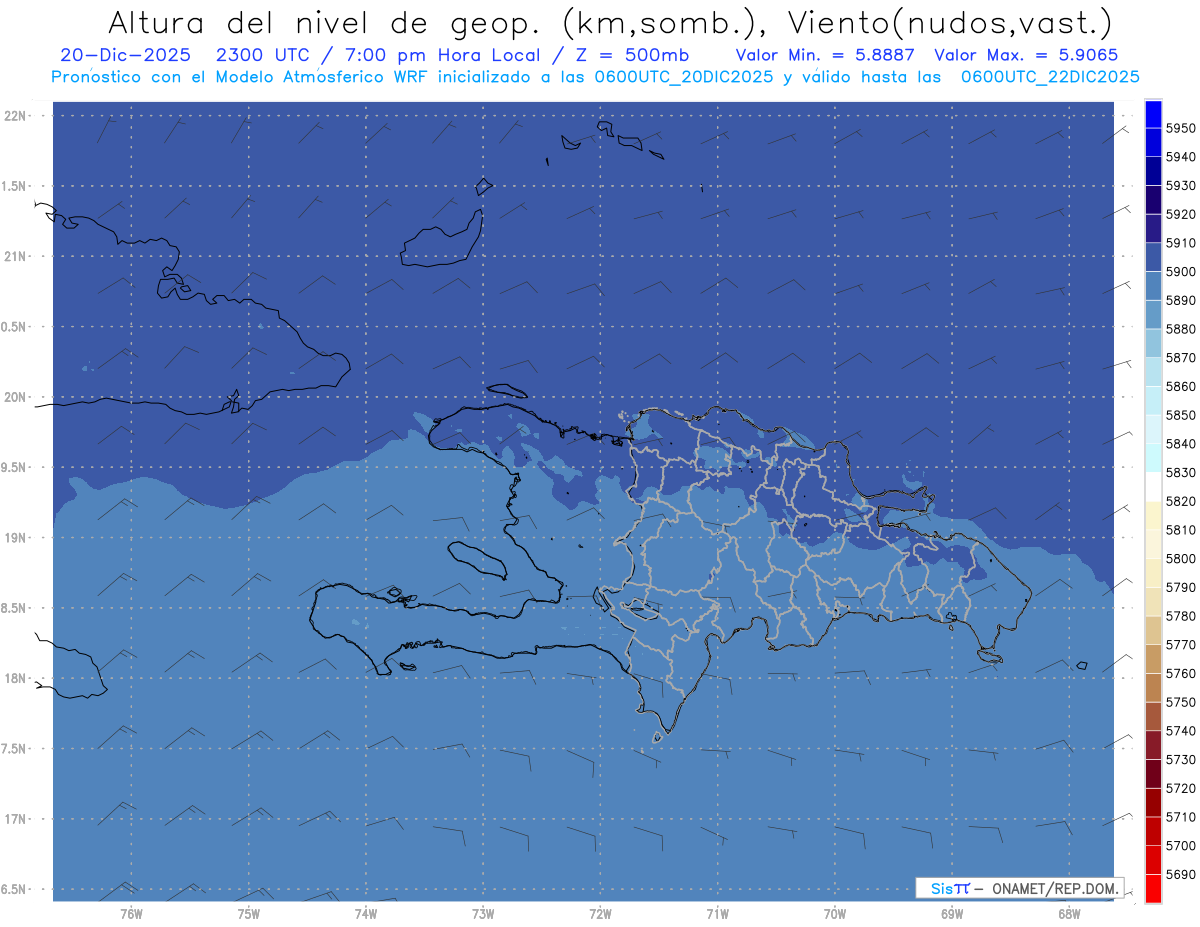Click the blue 'Sis' logo text

[x=941, y=888]
